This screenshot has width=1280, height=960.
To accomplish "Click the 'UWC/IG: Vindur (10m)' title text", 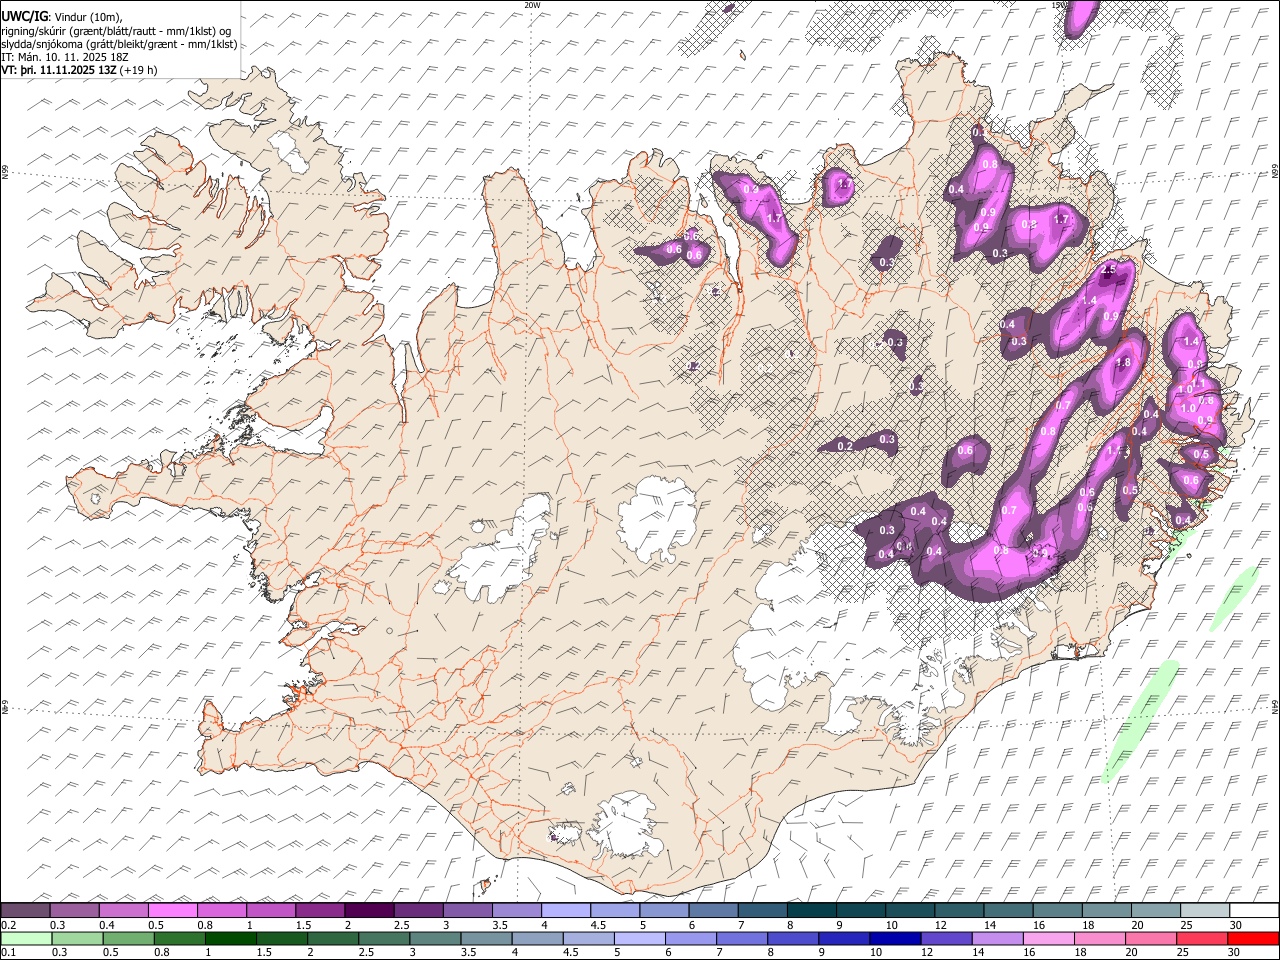I will point(62,17).
